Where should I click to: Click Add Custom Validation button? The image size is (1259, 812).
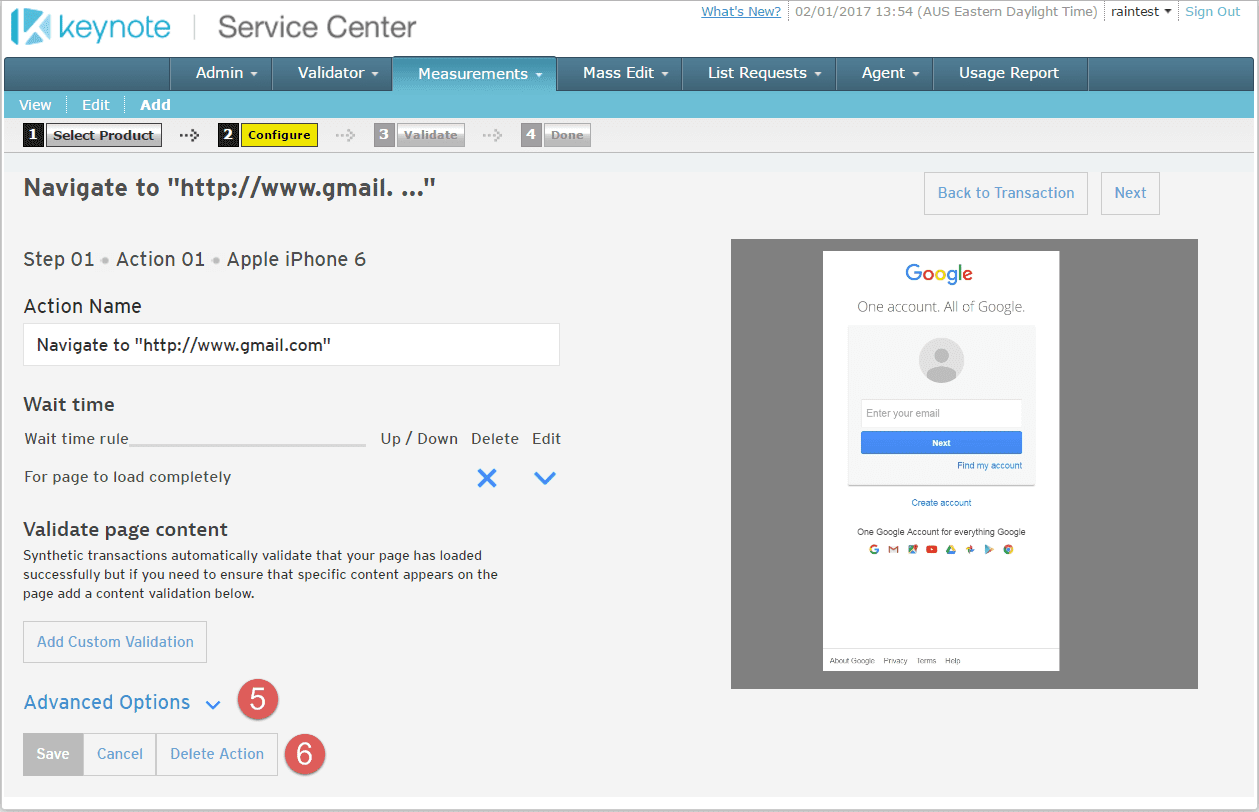[x=115, y=642]
